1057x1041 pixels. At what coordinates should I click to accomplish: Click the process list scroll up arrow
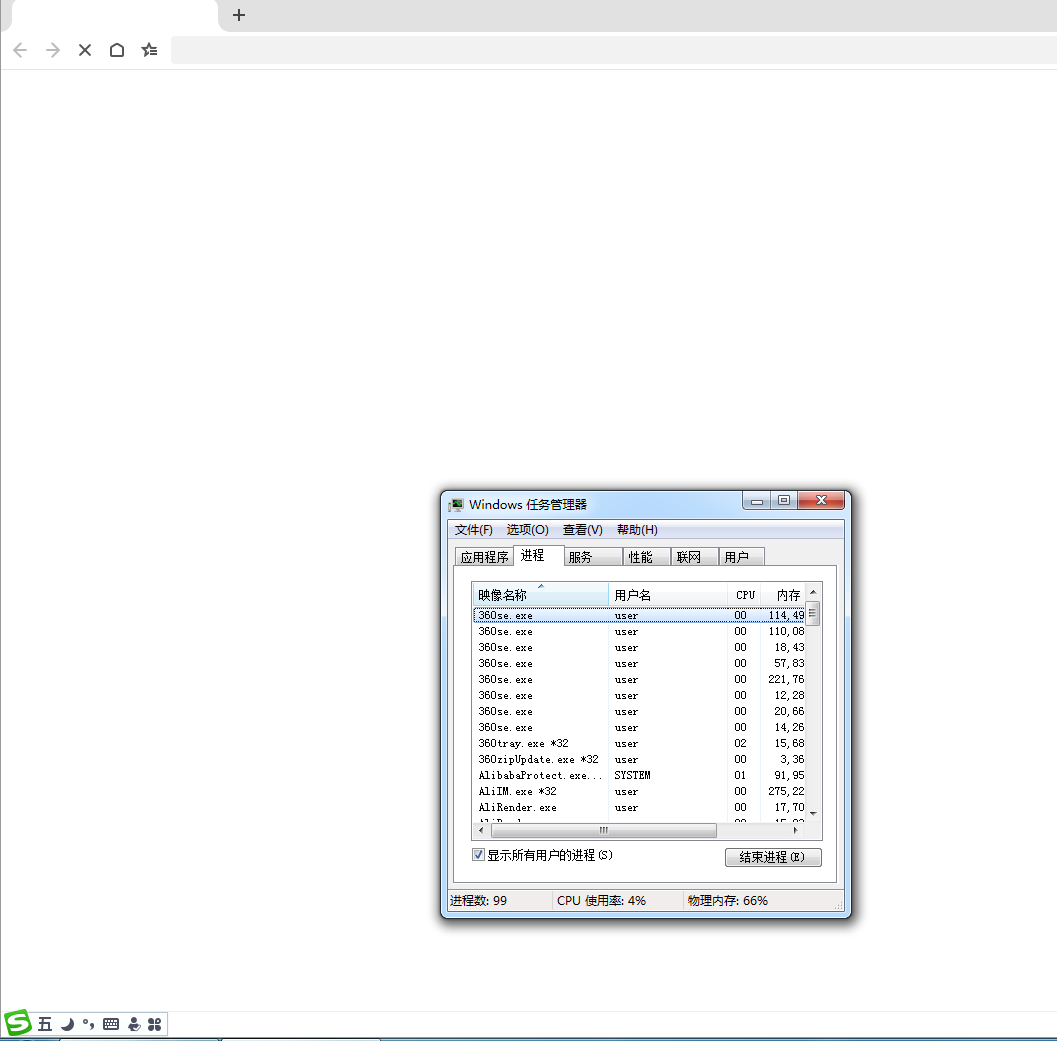813,591
